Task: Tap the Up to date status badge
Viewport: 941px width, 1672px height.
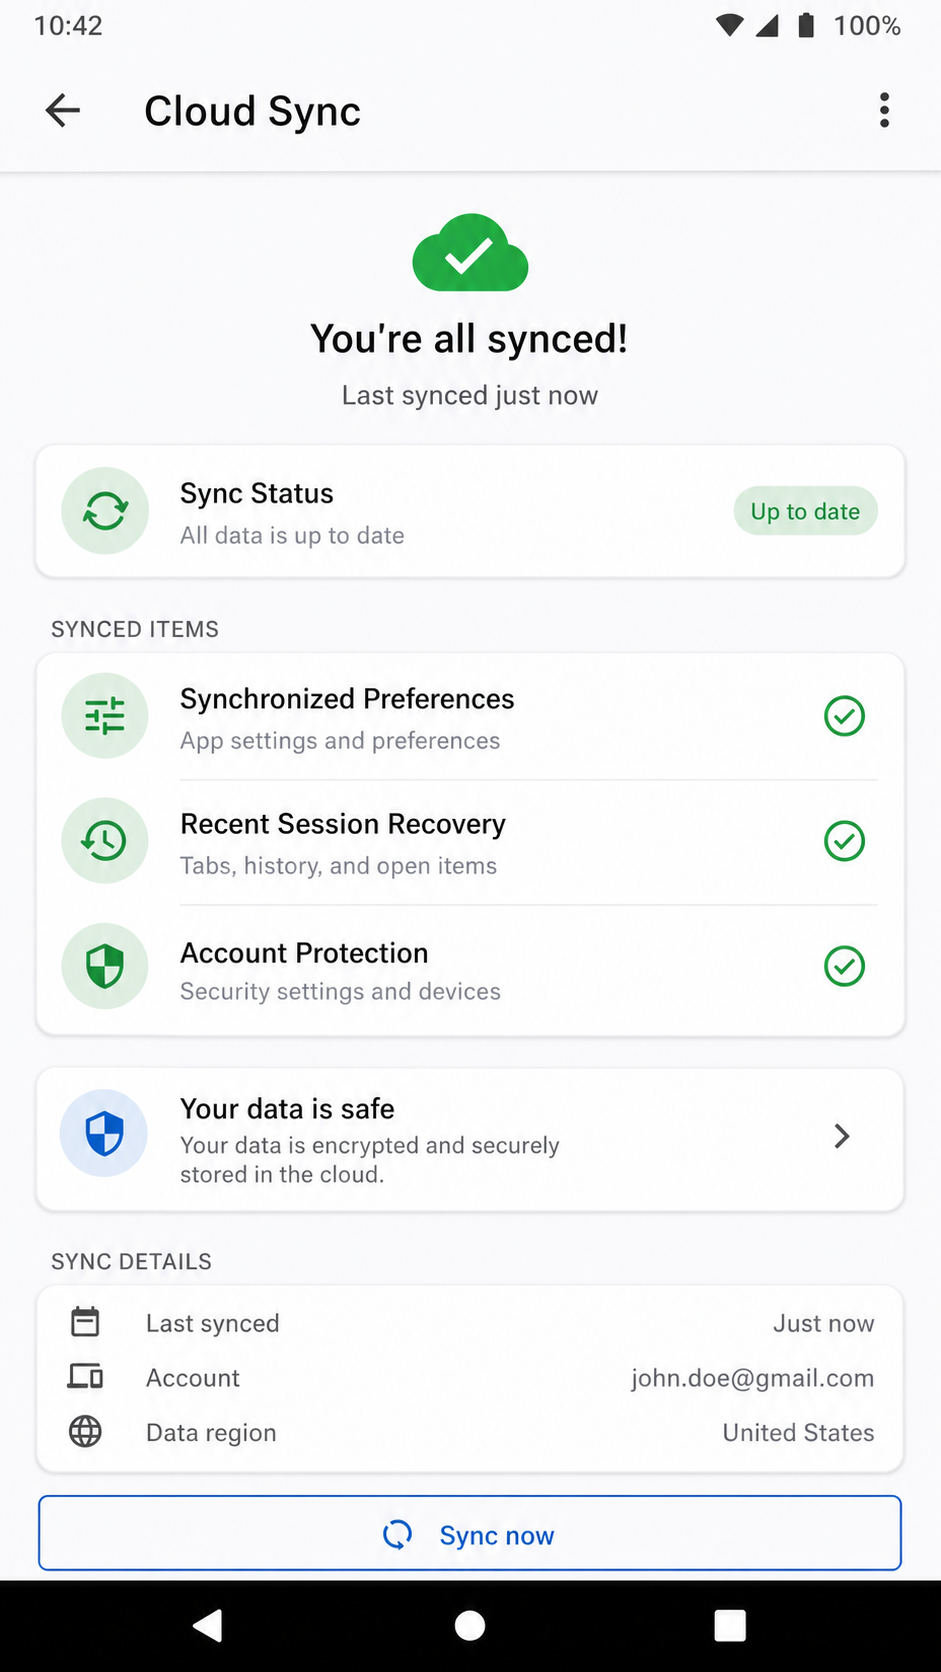Action: (806, 511)
